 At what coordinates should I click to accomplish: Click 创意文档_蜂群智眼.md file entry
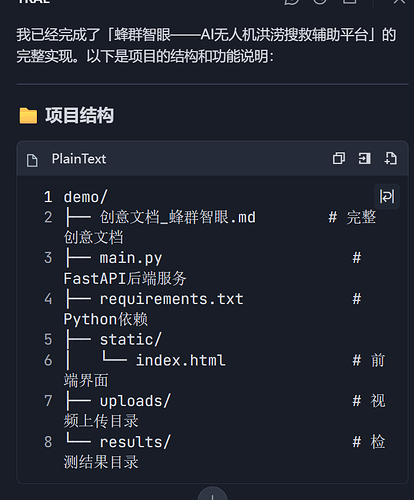click(x=177, y=217)
